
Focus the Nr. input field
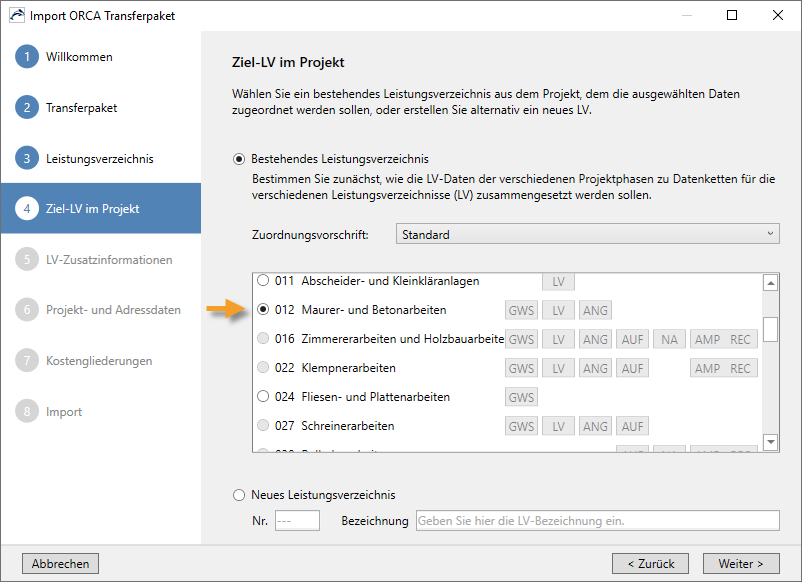click(297, 521)
